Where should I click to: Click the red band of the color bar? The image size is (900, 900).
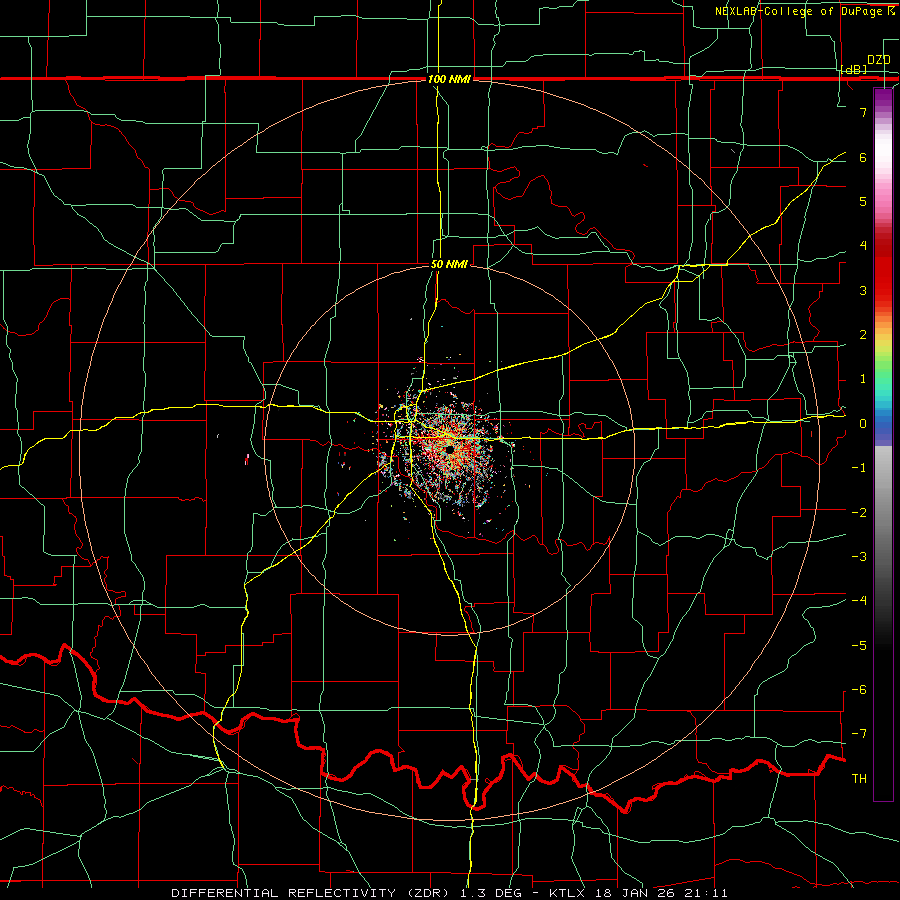(x=883, y=270)
